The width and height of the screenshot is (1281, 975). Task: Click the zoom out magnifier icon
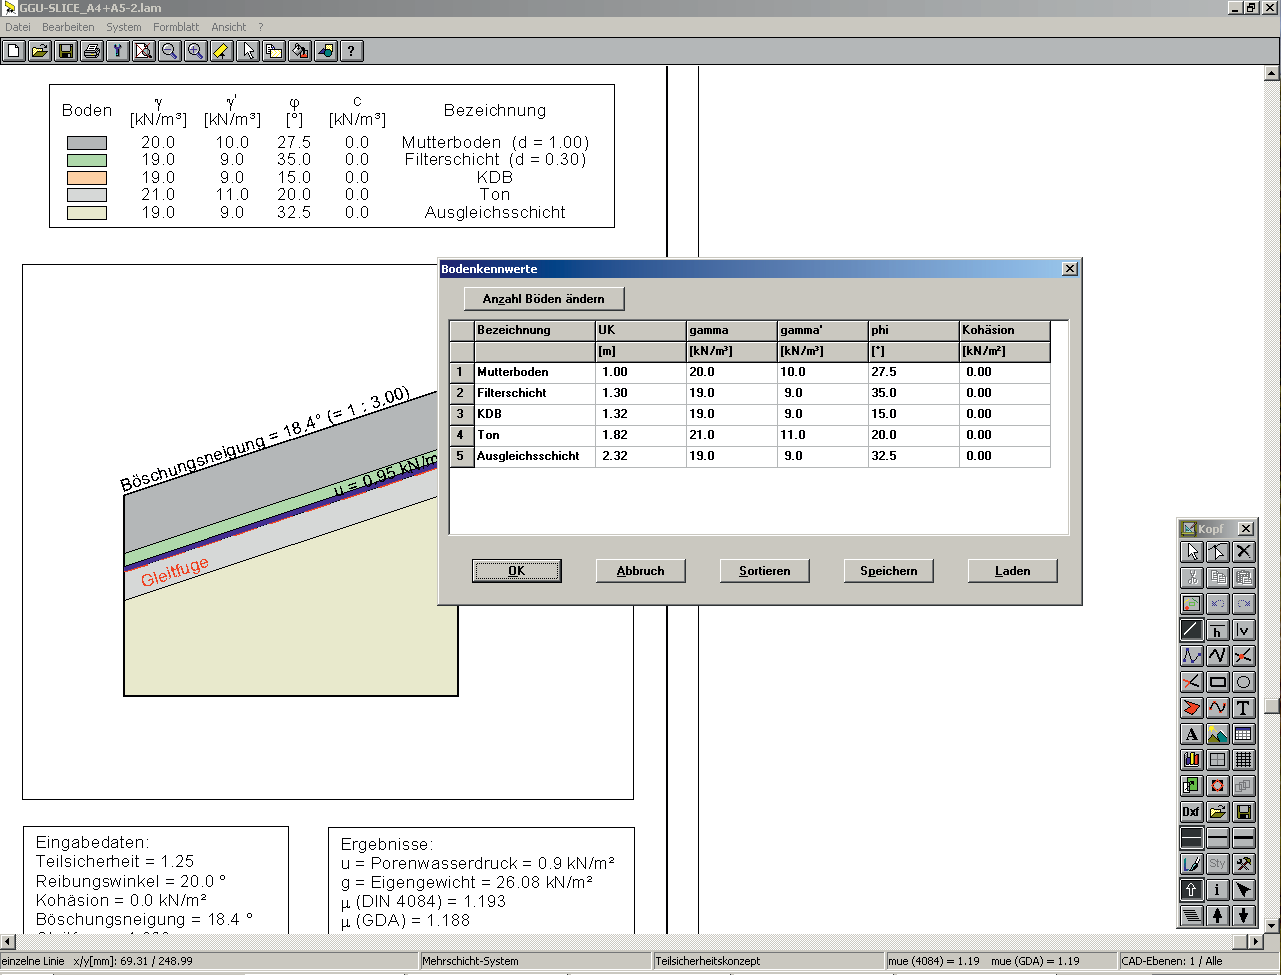coord(170,51)
